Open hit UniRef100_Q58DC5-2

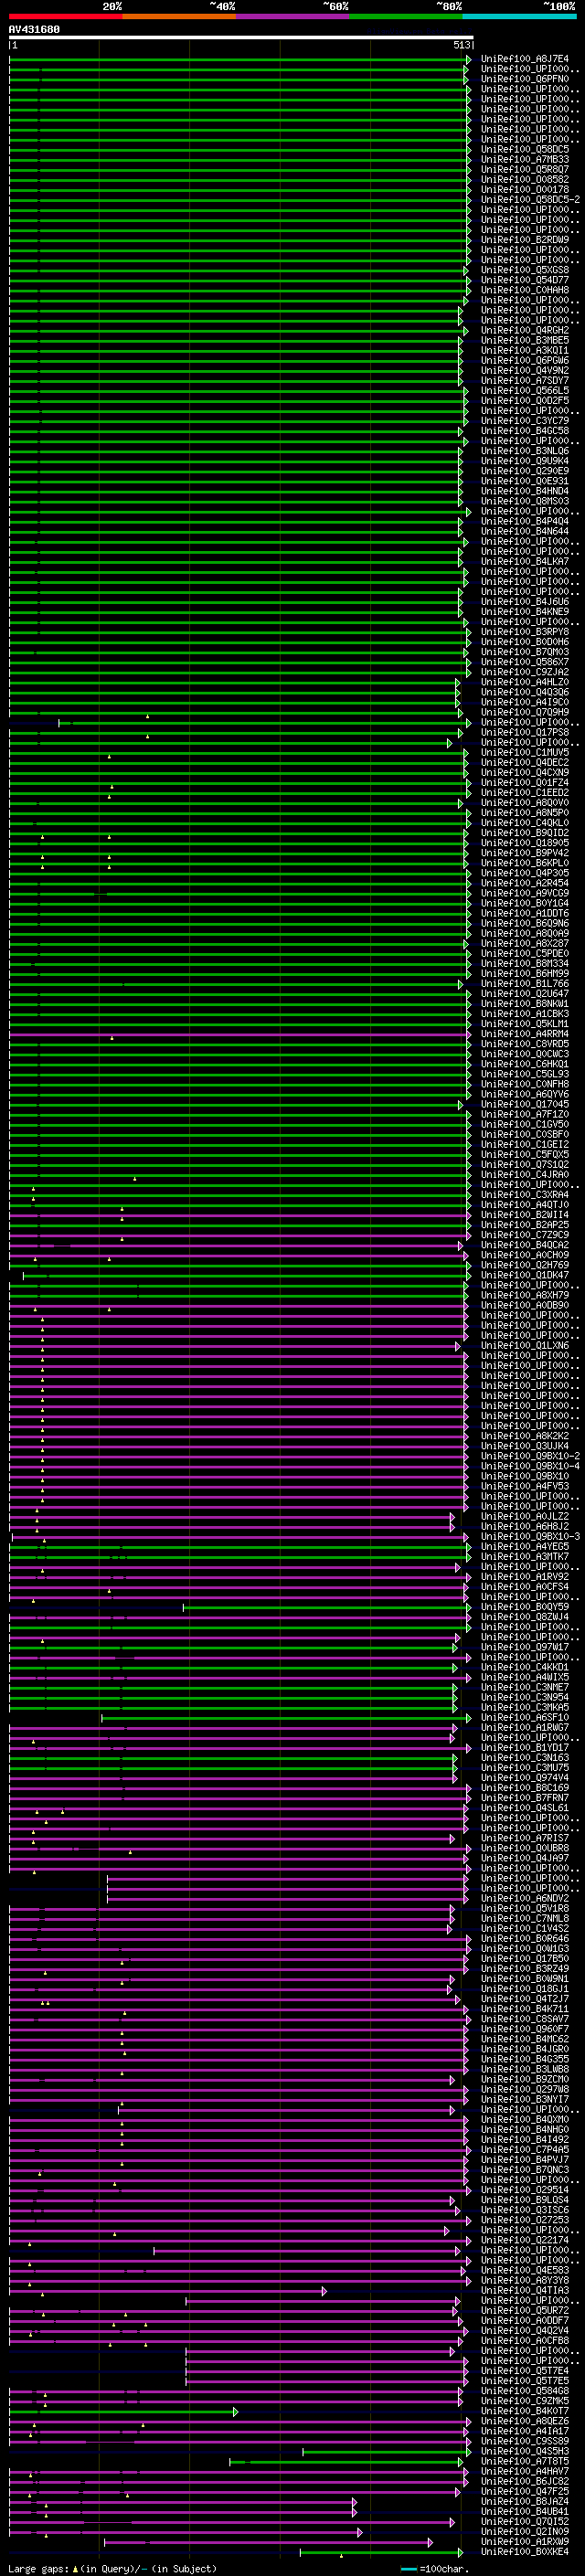tap(530, 199)
